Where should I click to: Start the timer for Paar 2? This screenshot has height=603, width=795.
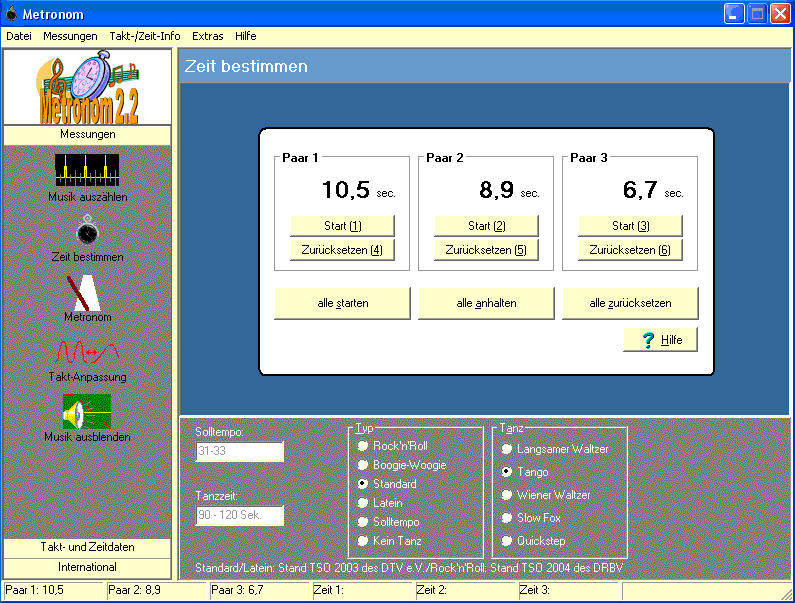pos(486,226)
